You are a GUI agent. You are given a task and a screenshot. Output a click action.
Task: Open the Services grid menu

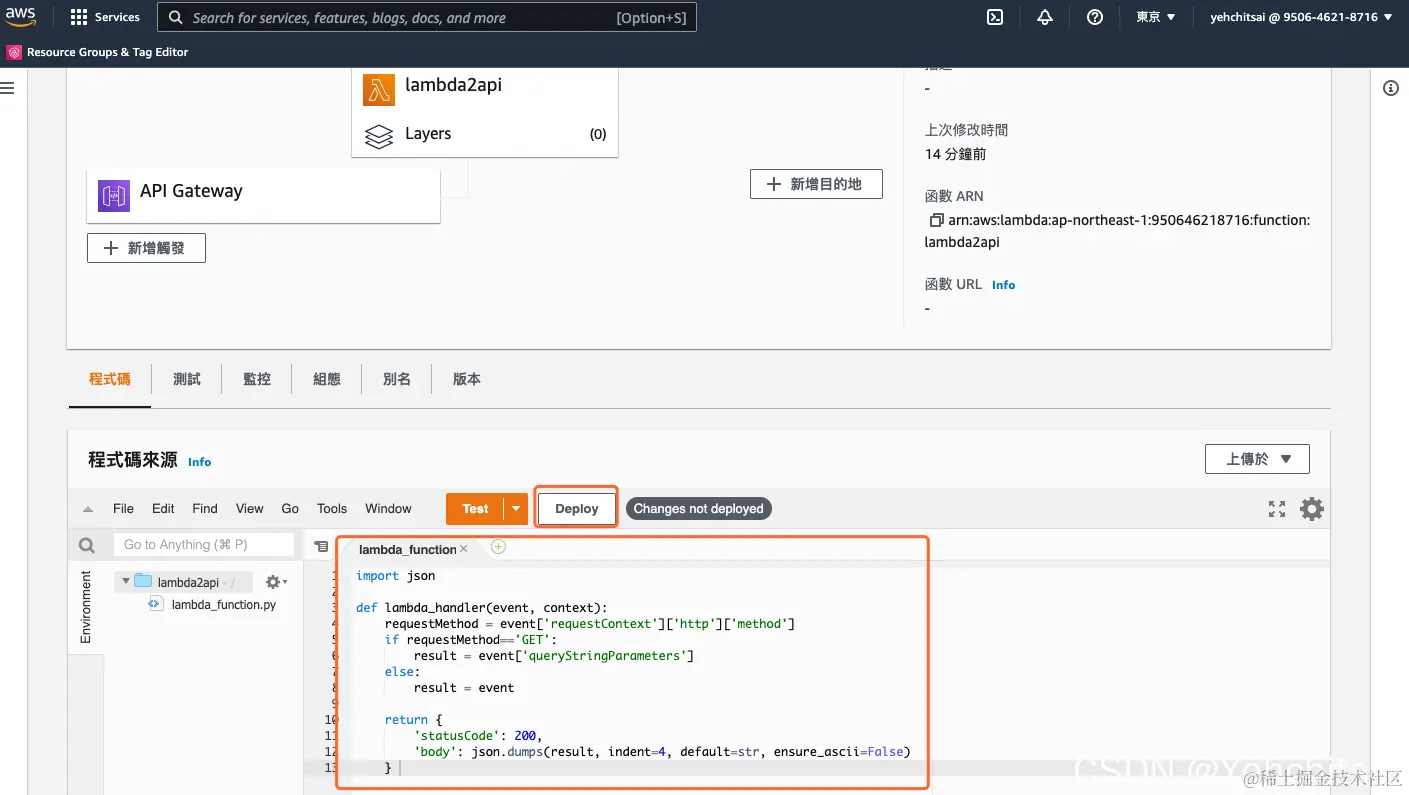pyautogui.click(x=105, y=17)
